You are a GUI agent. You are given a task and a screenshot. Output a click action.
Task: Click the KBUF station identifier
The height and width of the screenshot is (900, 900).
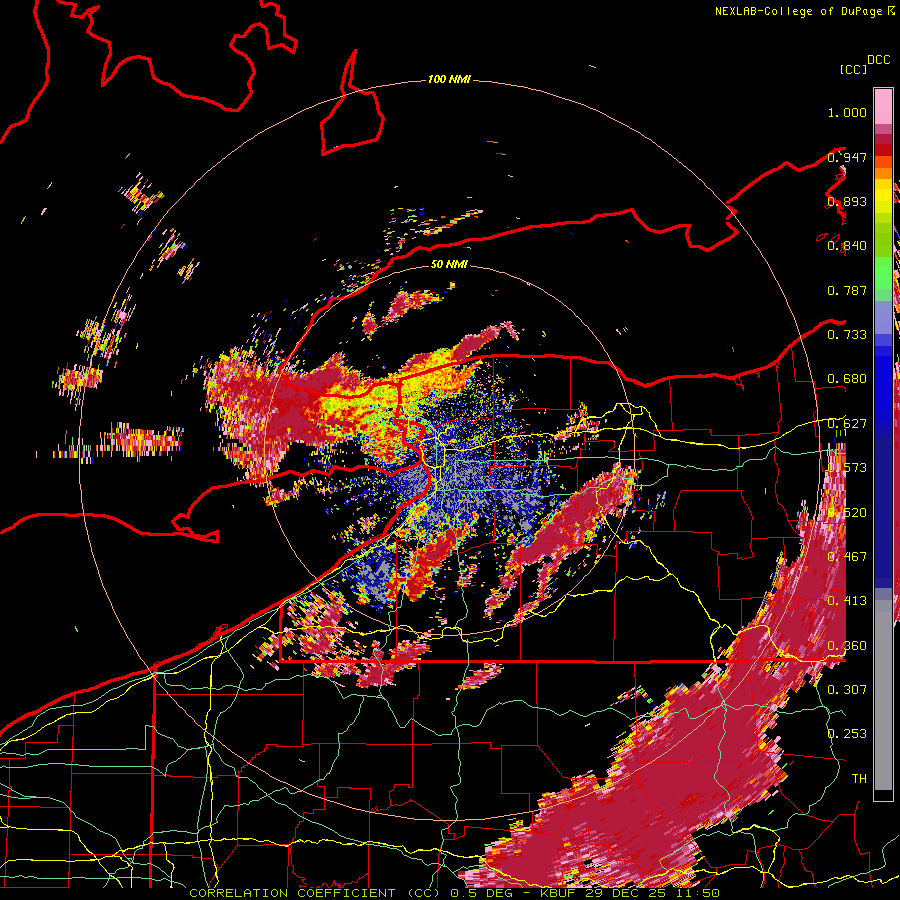556,893
